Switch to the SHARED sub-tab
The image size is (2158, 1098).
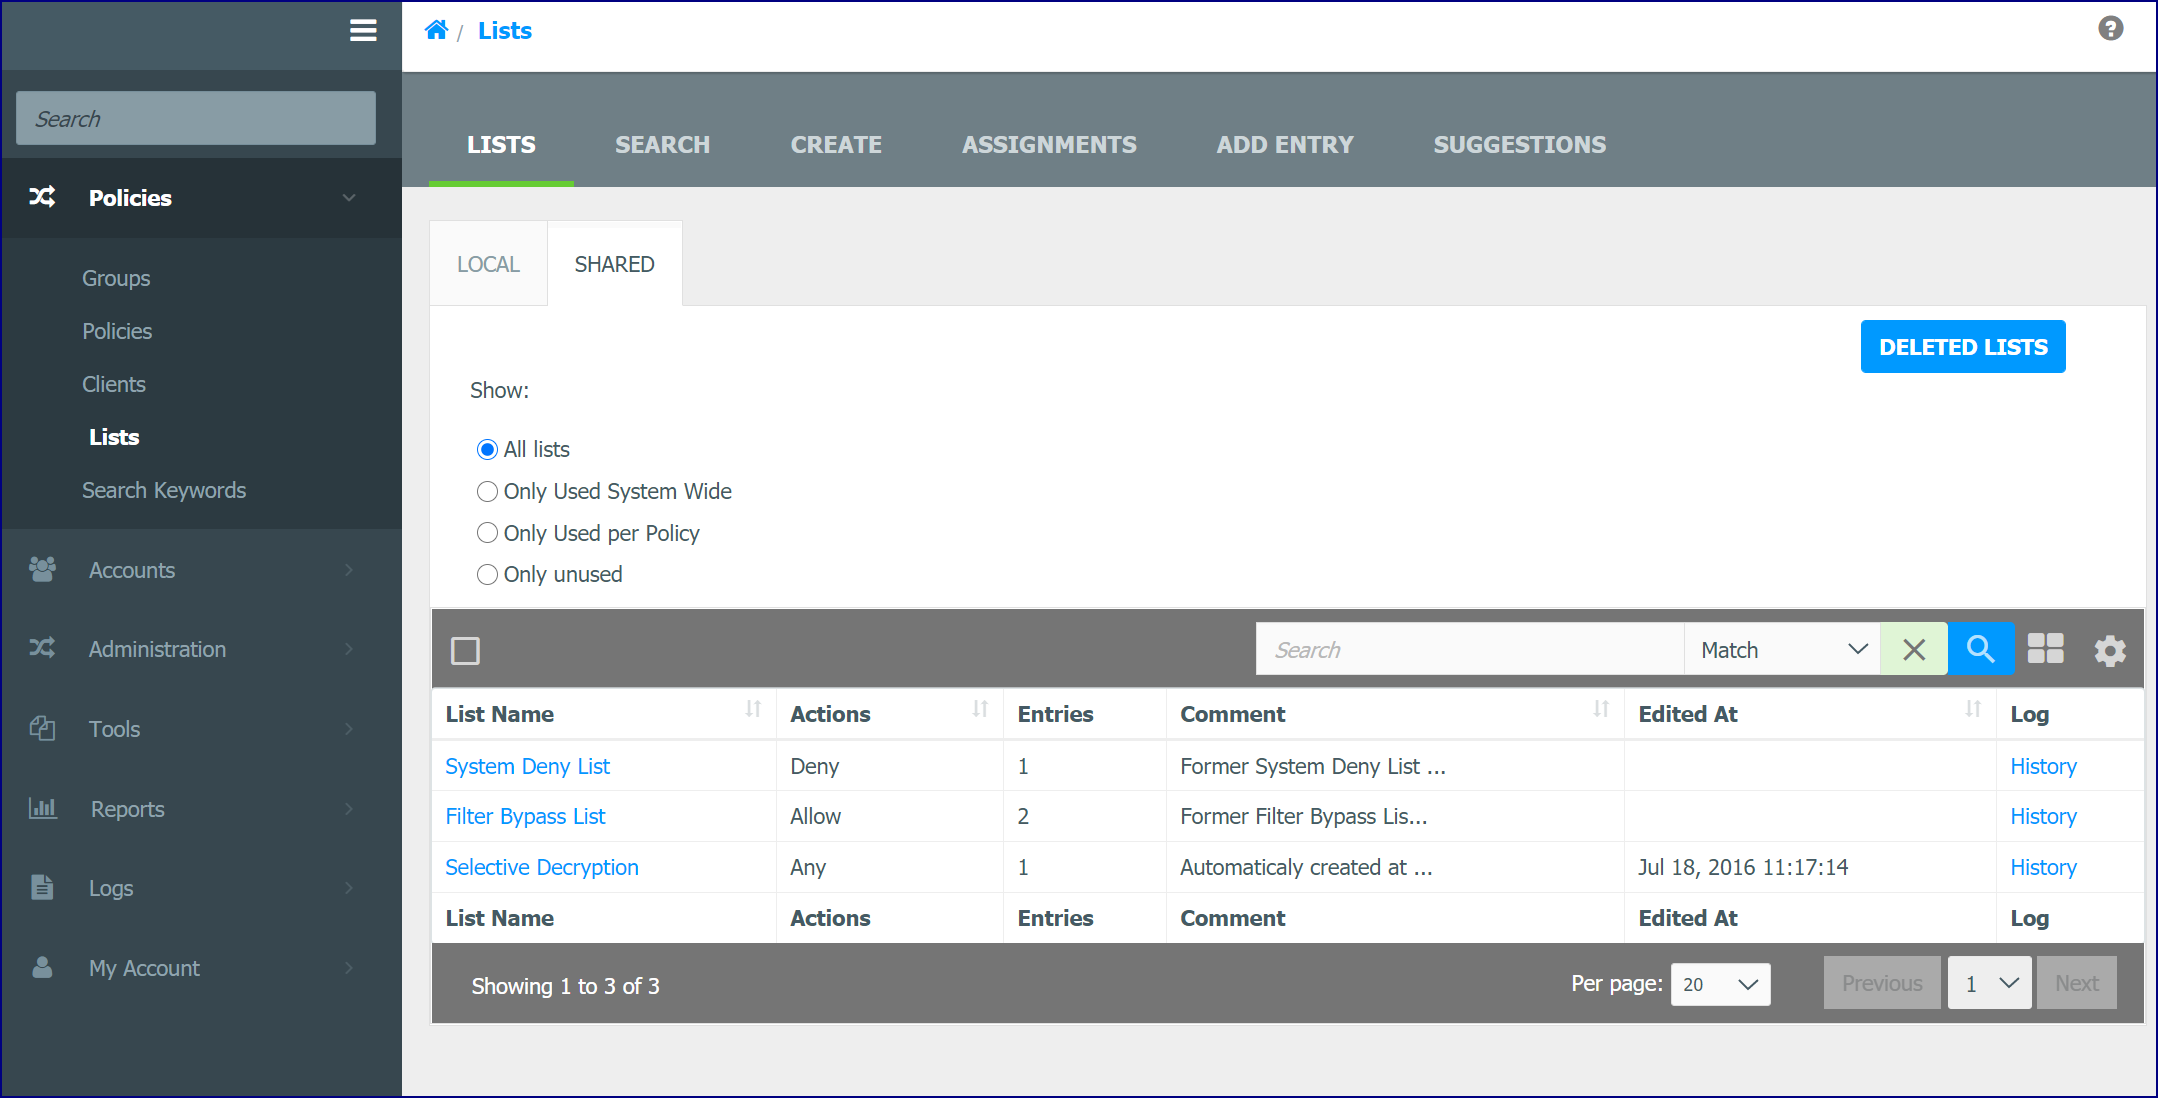[x=614, y=264]
